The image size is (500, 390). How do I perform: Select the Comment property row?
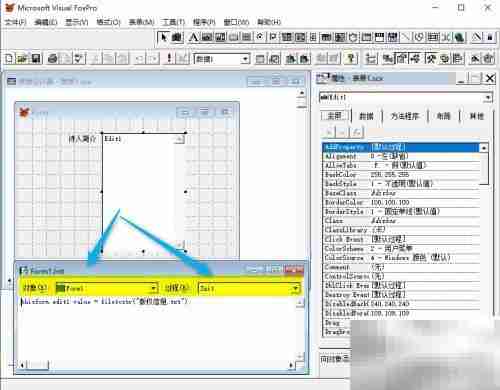[x=402, y=267]
